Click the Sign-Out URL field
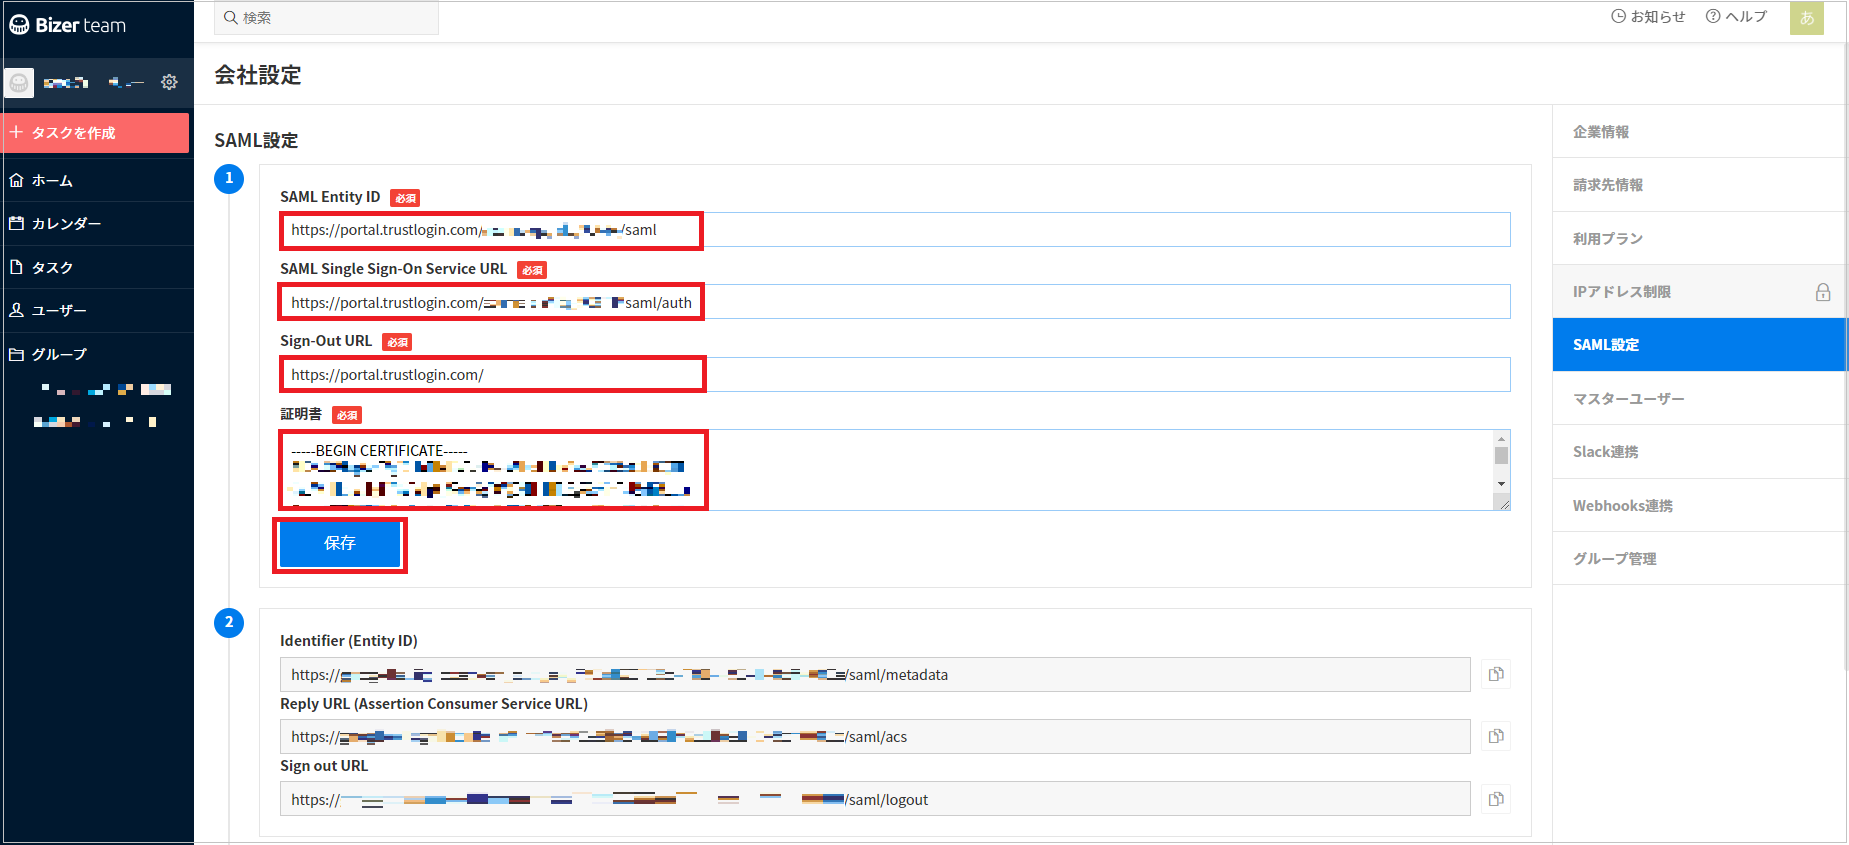Screen dimensions: 1849x845 pyautogui.click(x=895, y=375)
